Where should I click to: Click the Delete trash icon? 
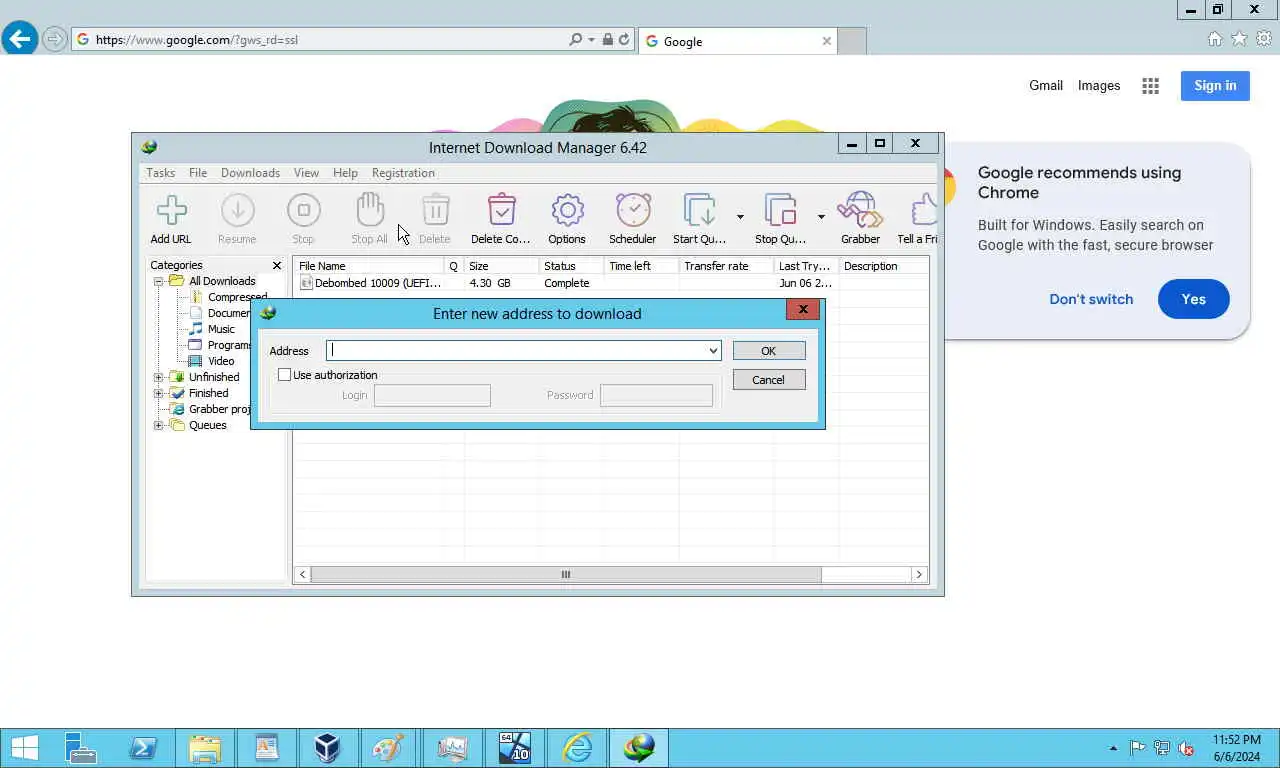point(435,211)
